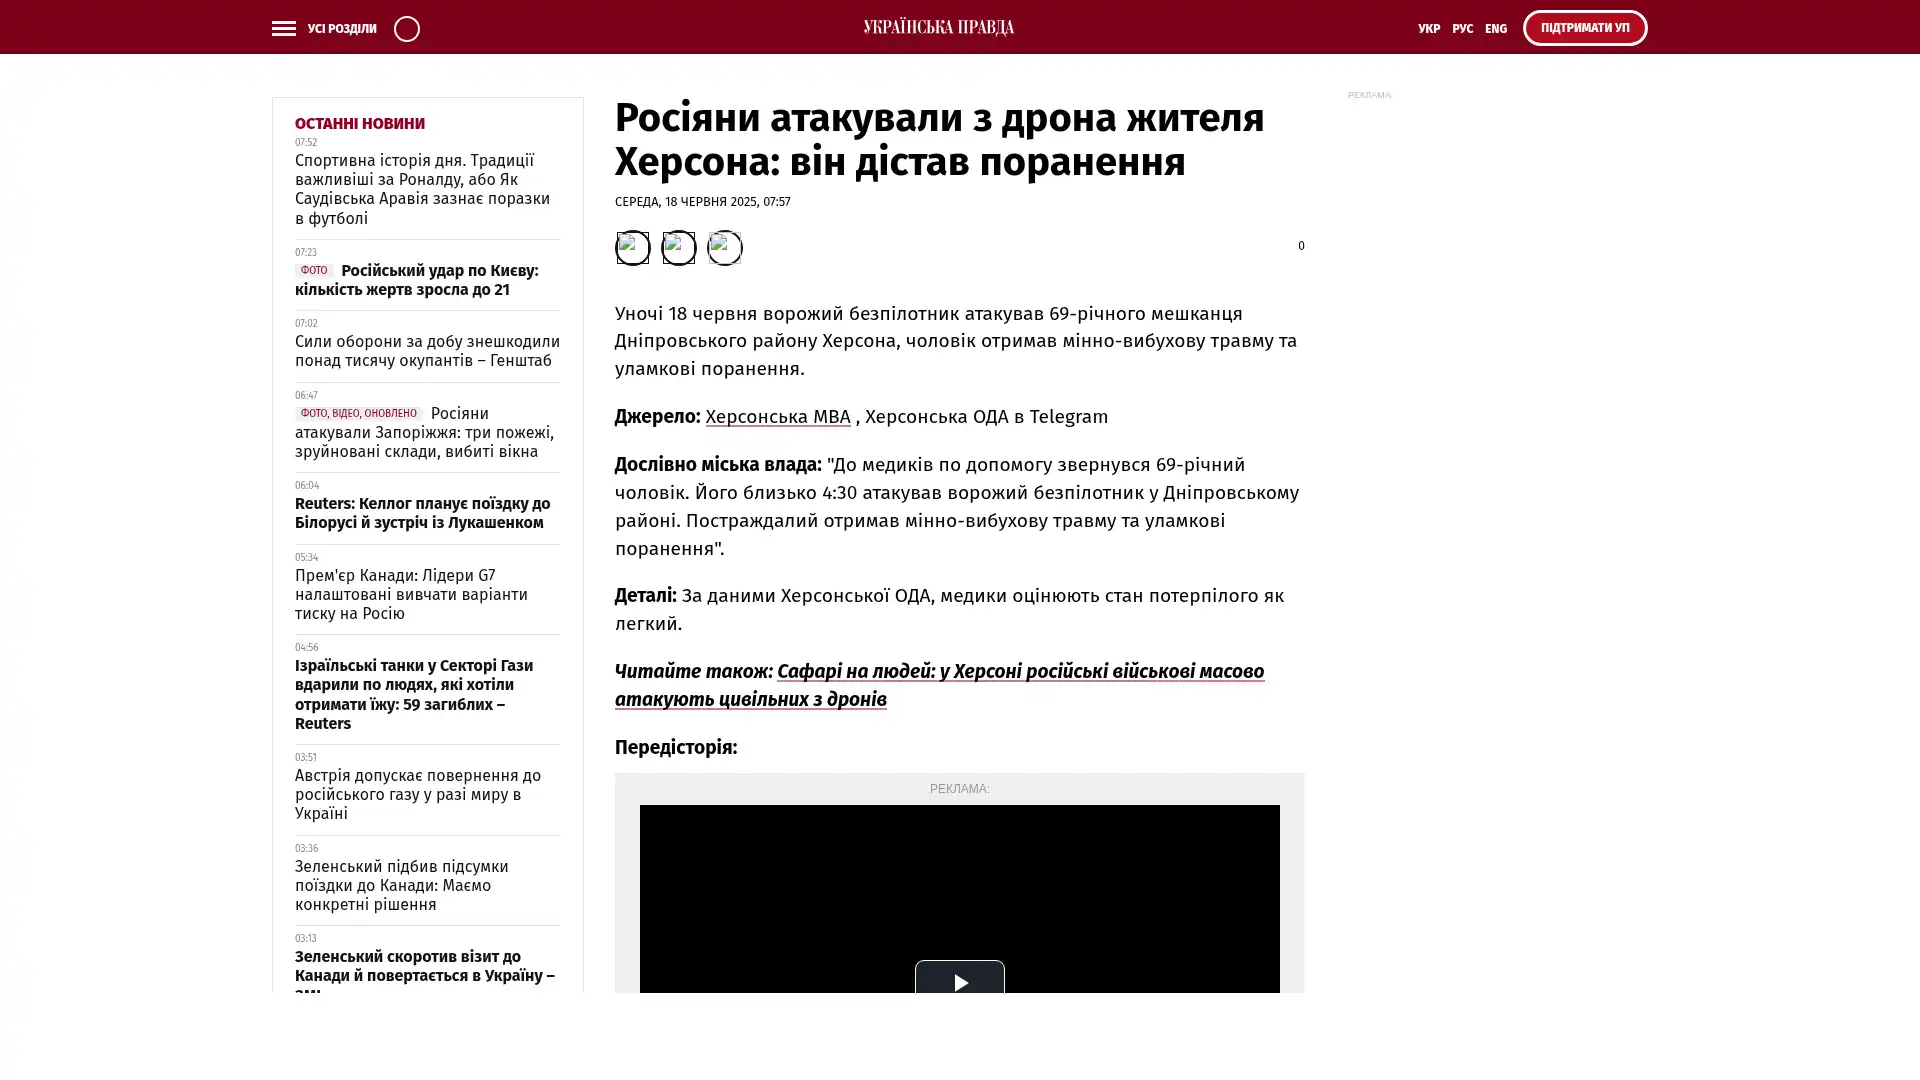
Task: Play the embedded video ad
Action: coord(959,982)
